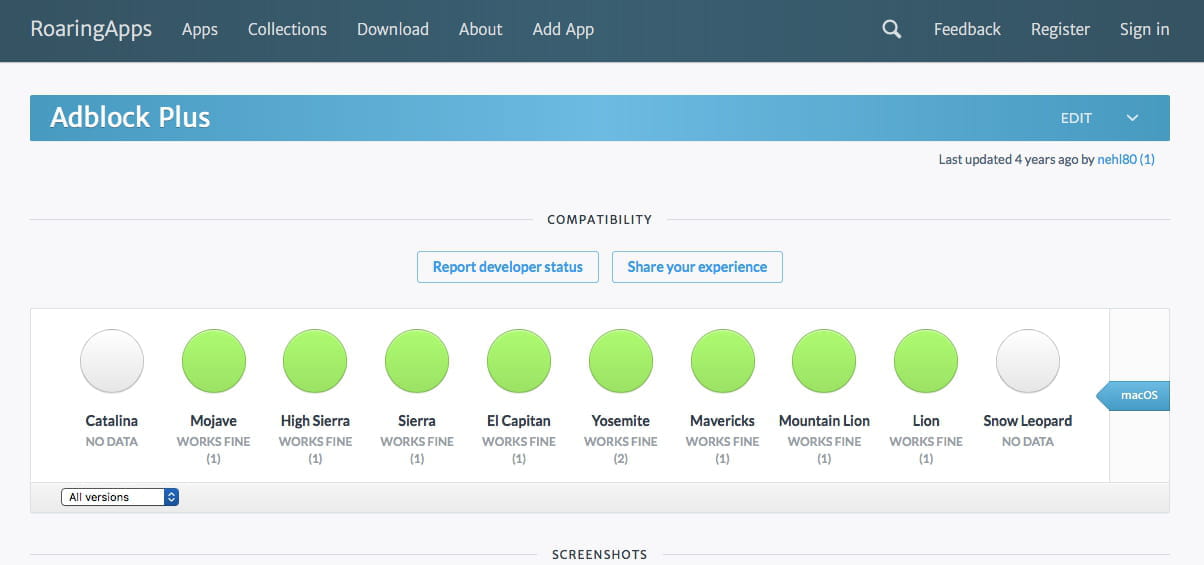Click the Catalina label
The width and height of the screenshot is (1204, 565).
(112, 421)
